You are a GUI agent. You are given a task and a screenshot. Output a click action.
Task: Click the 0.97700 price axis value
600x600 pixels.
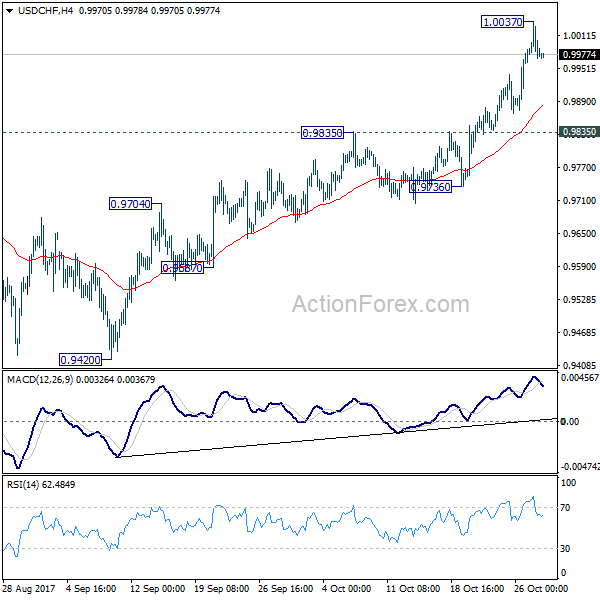point(579,168)
